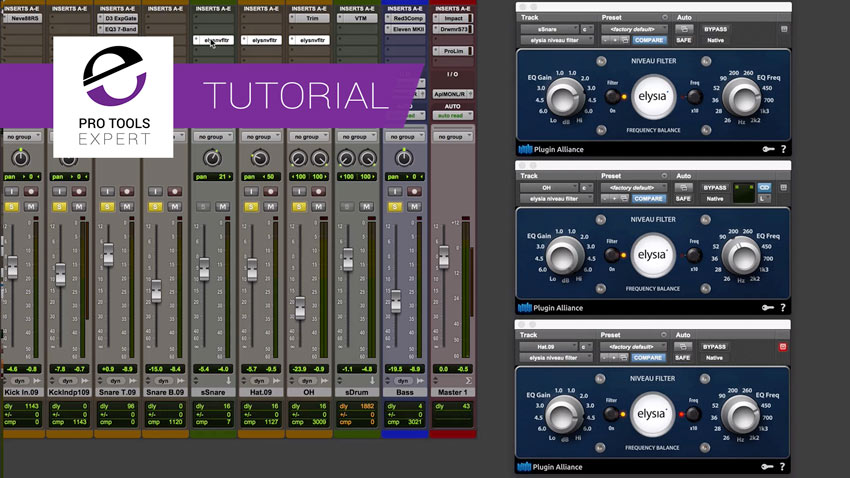This screenshot has width=850, height=478.
Task: Click COMPARE in sSnare plugin
Action: coord(649,40)
